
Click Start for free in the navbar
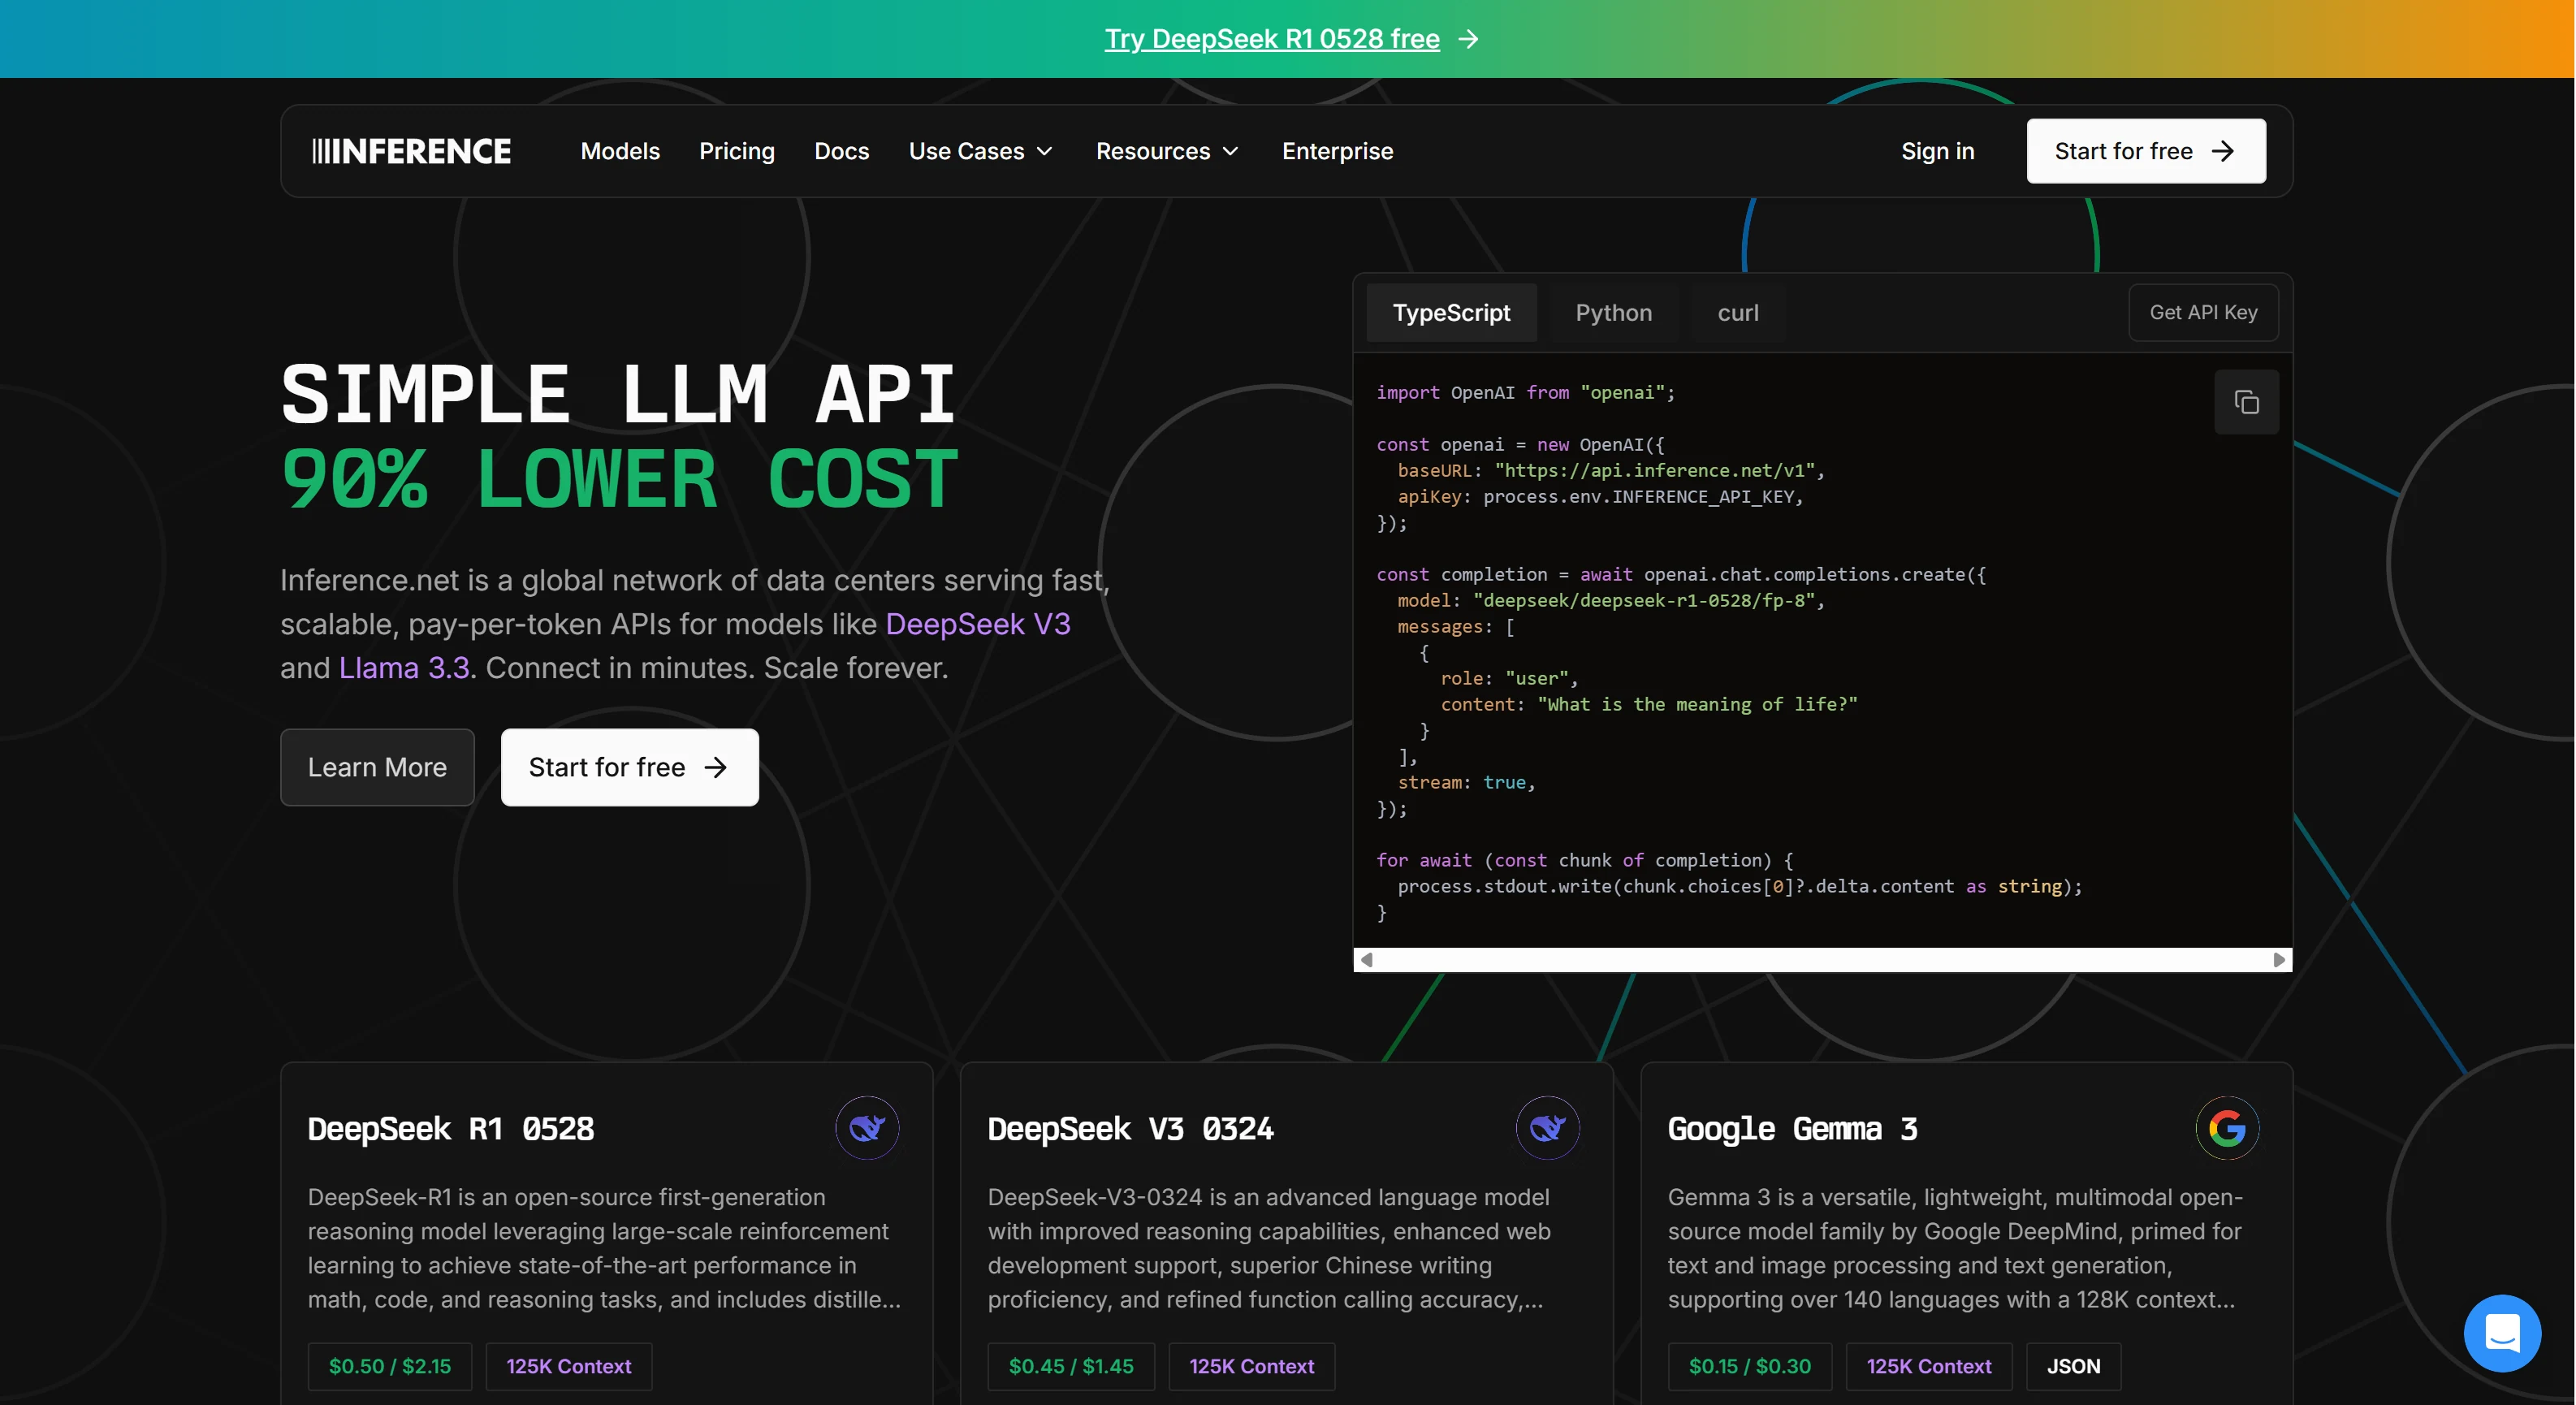coord(2146,151)
